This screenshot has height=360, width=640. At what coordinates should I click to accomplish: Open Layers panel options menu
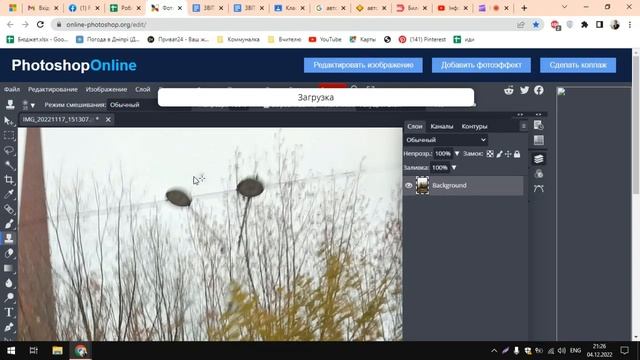coord(523,126)
